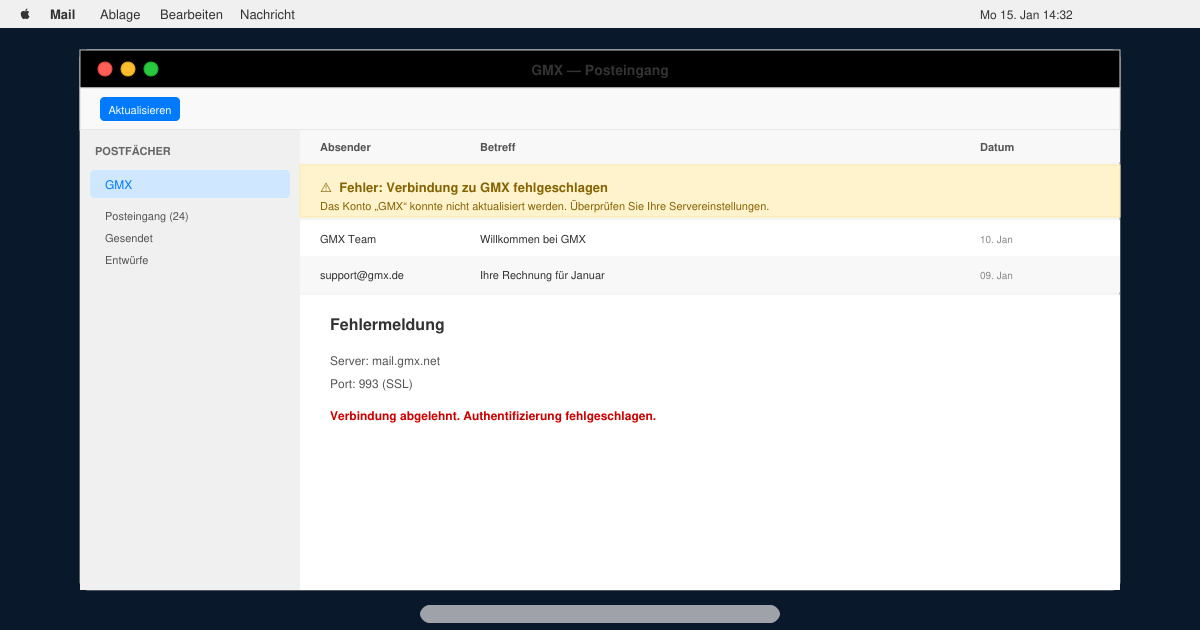Click the Aktualisieren button

(x=140, y=110)
